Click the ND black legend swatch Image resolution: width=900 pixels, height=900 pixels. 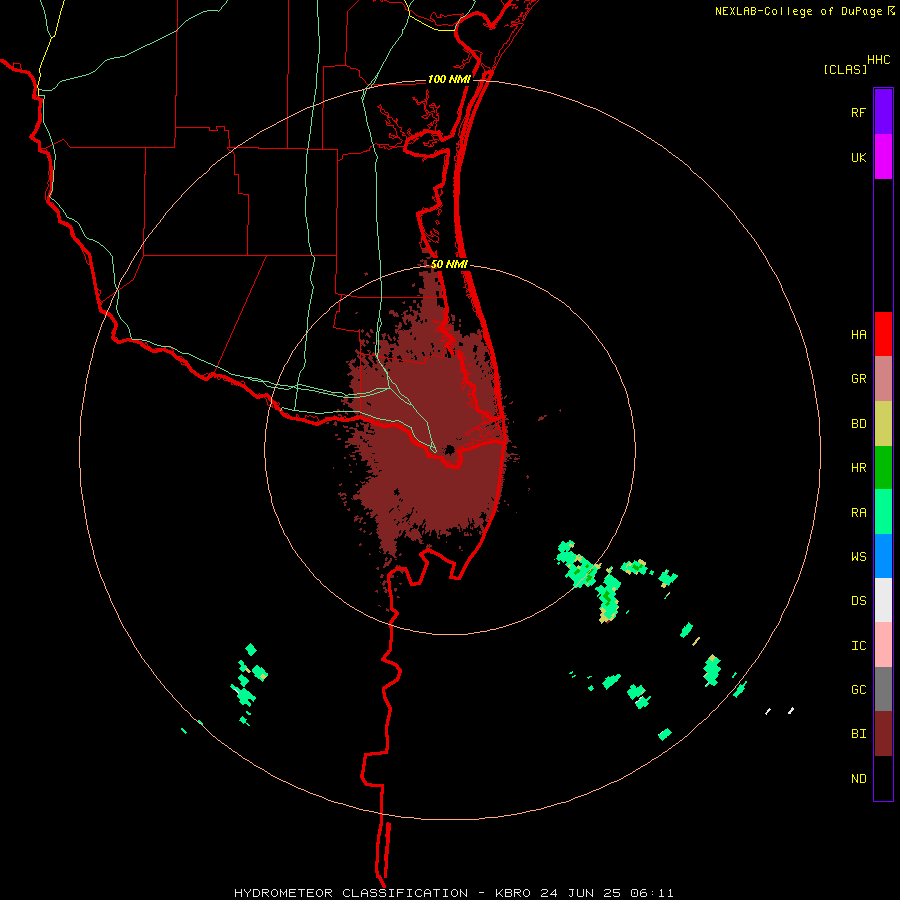883,778
